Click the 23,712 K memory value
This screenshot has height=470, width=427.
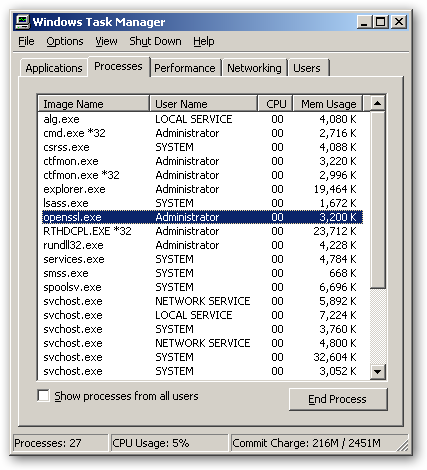tap(335, 231)
